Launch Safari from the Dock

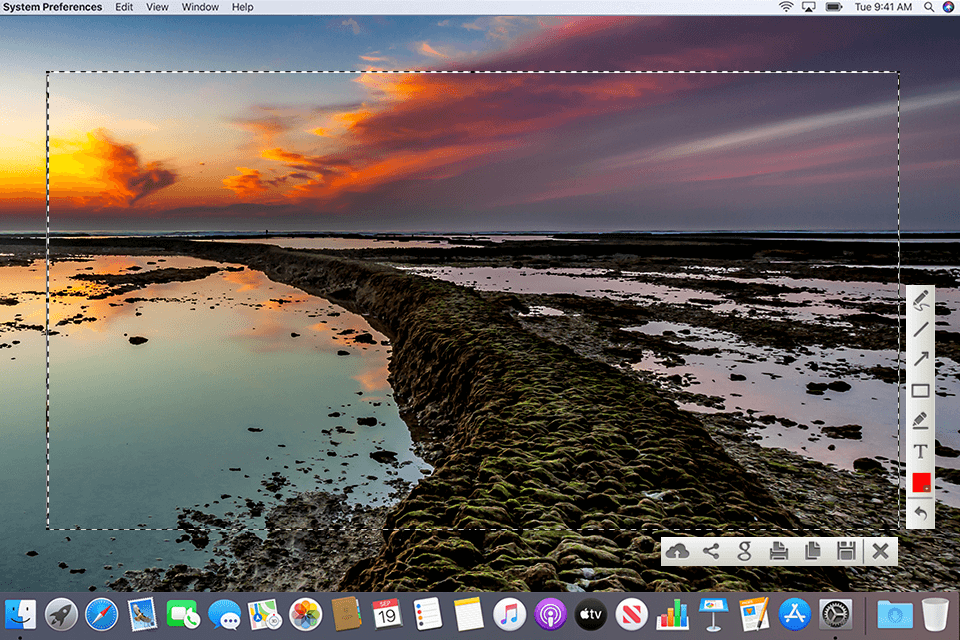tap(103, 613)
